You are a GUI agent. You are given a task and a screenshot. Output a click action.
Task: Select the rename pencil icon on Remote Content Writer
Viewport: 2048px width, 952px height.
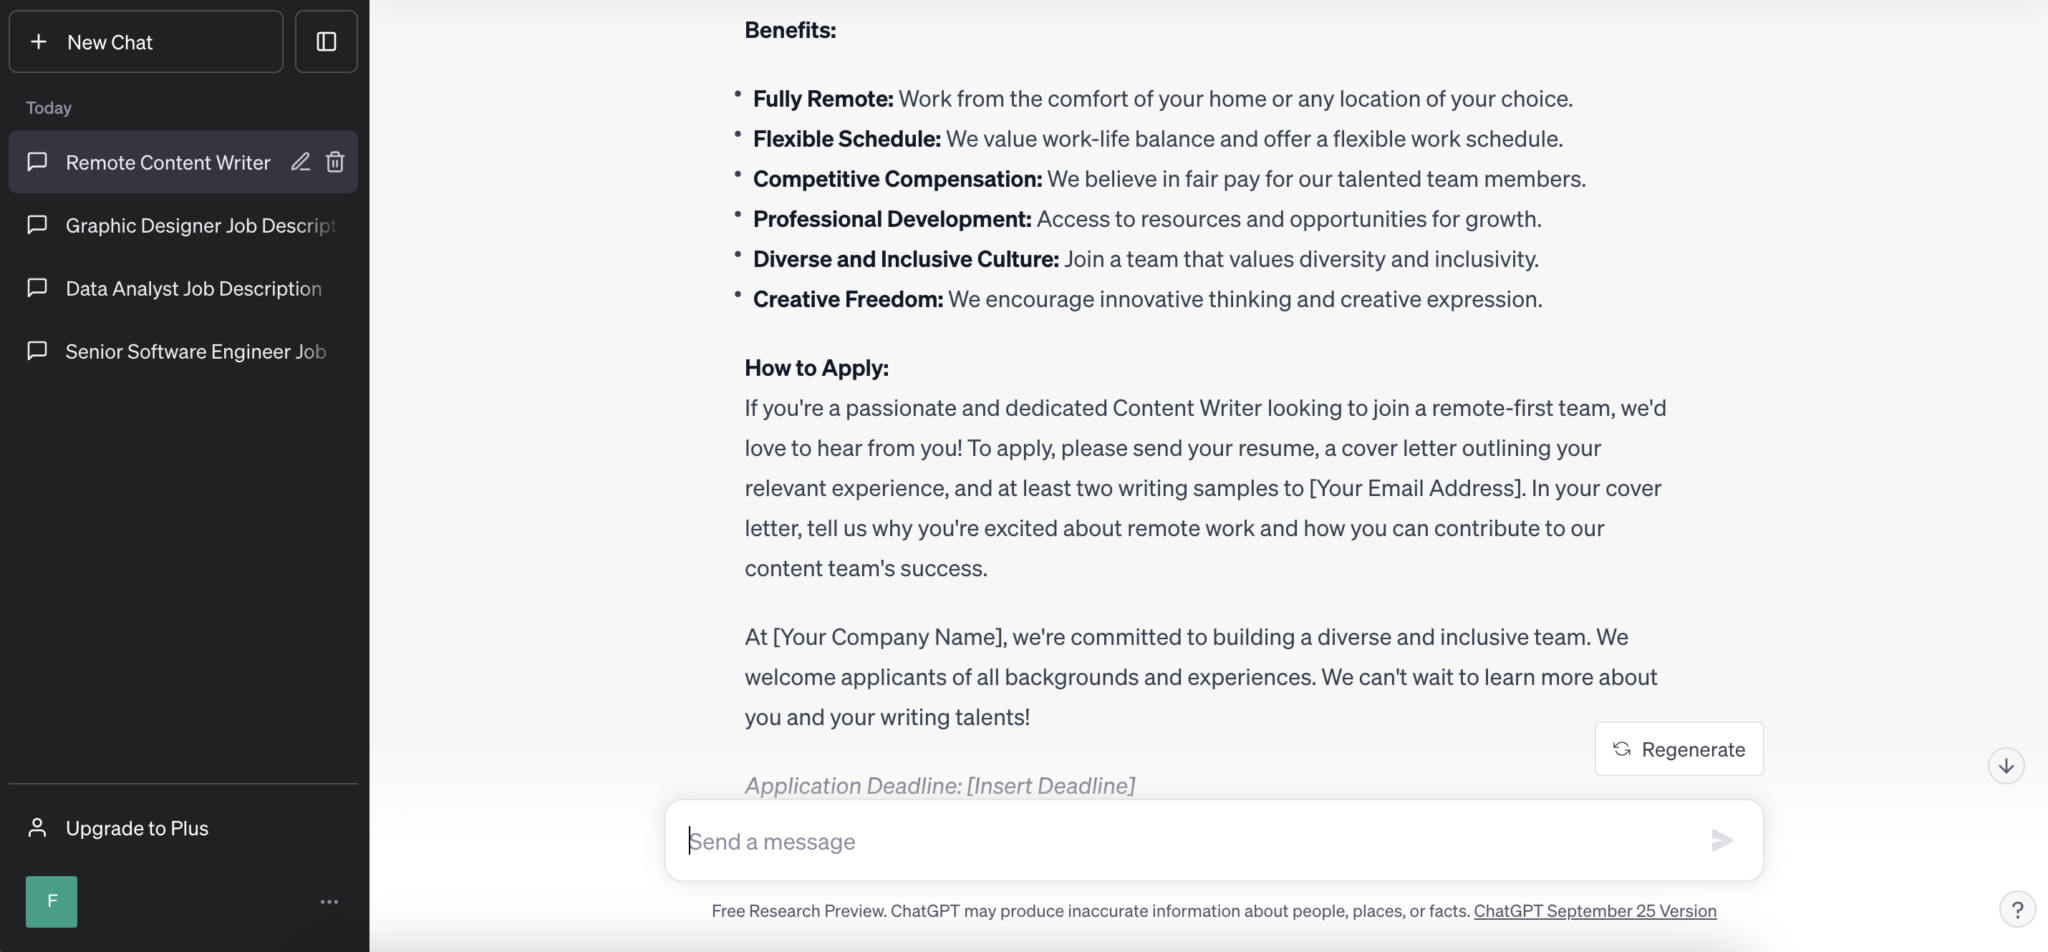300,161
